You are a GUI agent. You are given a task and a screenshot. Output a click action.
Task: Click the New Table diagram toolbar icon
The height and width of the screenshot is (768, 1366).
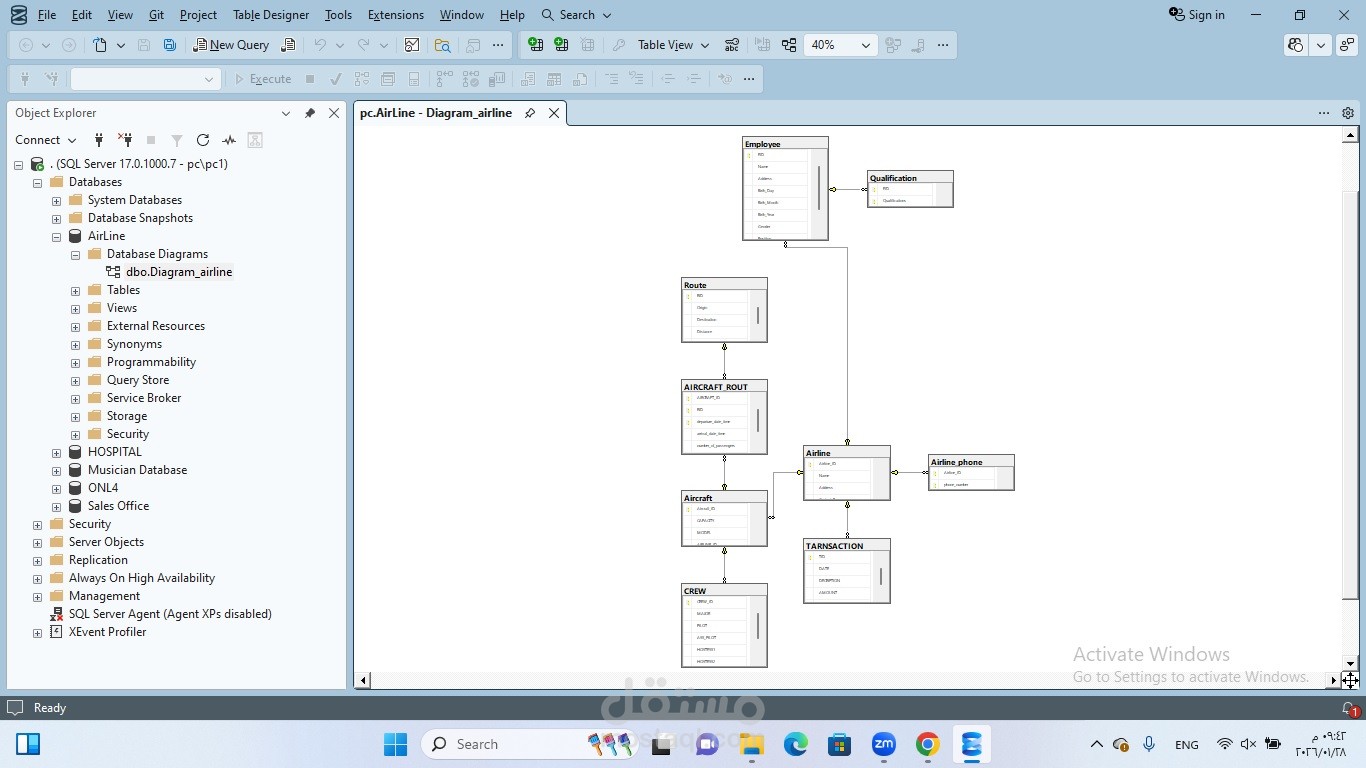click(535, 45)
